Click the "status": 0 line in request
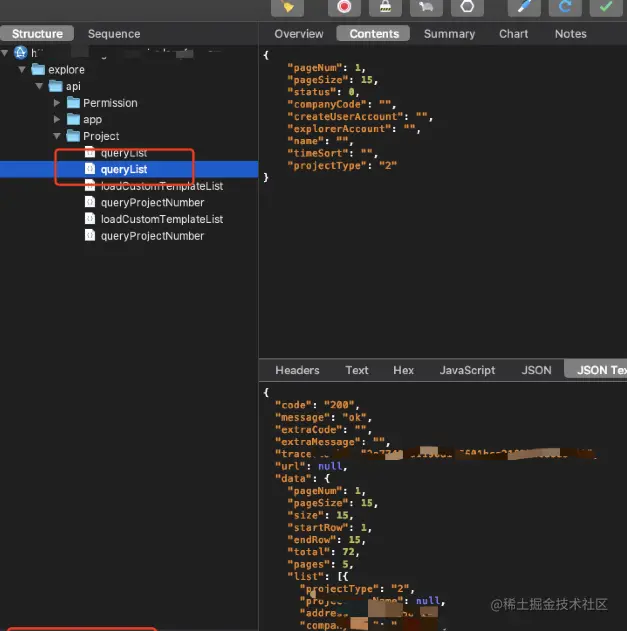 [x=323, y=92]
